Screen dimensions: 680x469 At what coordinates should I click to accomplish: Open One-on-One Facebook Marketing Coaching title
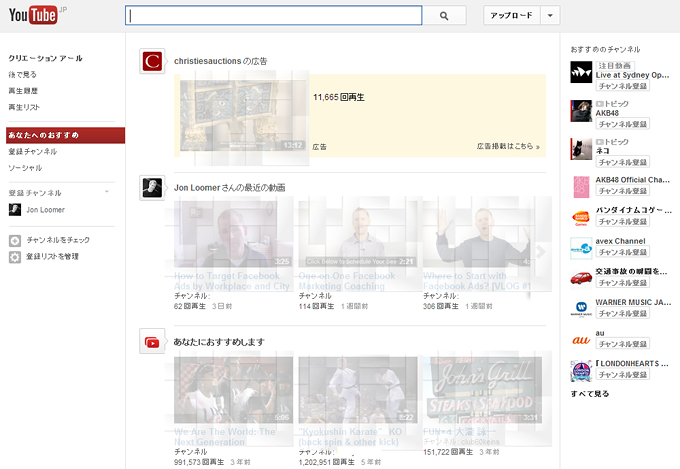pyautogui.click(x=347, y=281)
